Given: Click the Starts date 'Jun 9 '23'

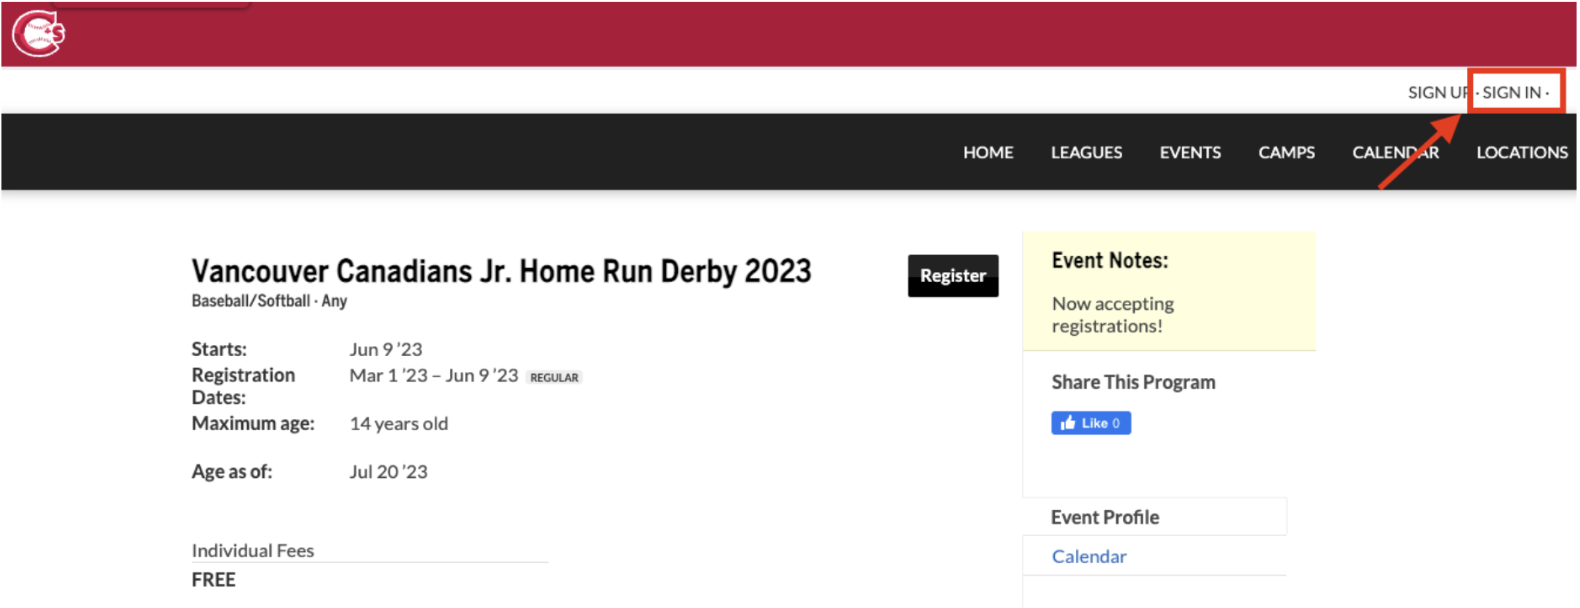Looking at the screenshot, I should click(386, 349).
